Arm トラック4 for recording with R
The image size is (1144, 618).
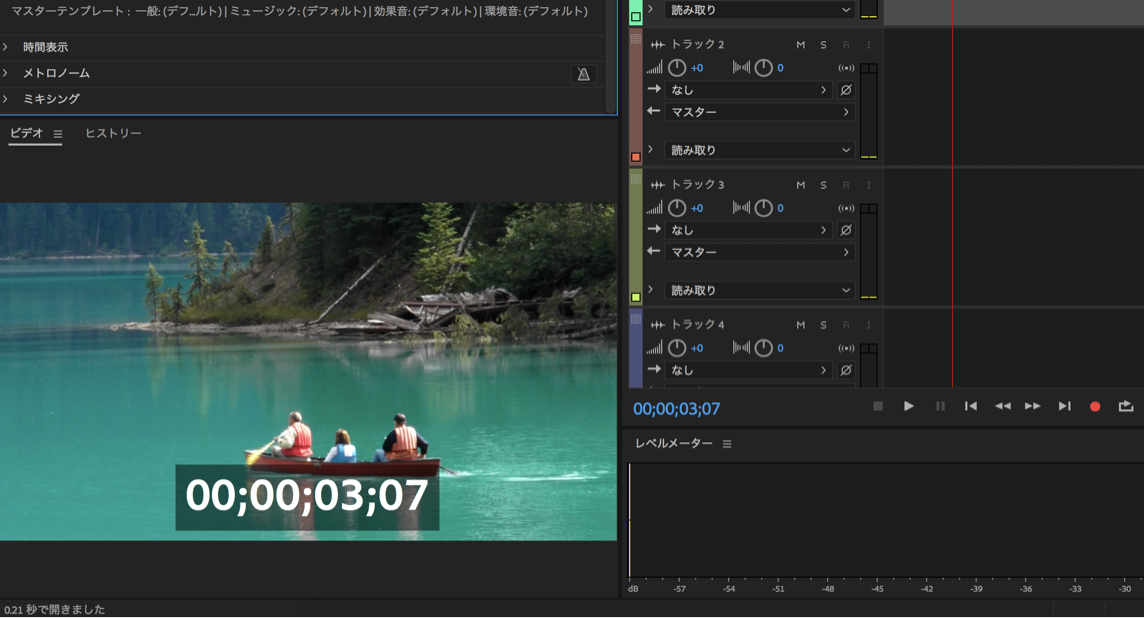click(845, 324)
